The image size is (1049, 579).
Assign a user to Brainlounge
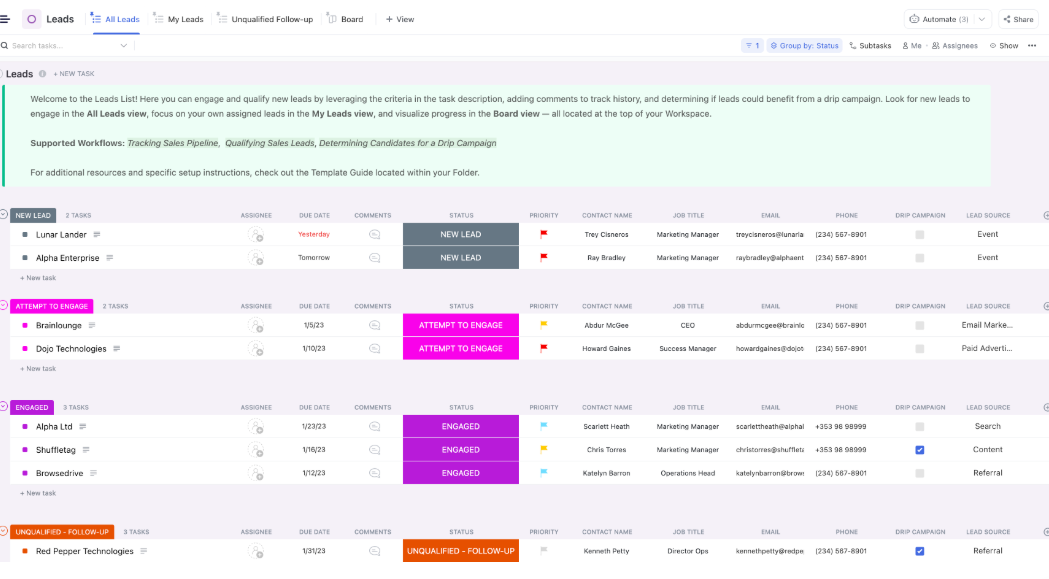click(256, 325)
